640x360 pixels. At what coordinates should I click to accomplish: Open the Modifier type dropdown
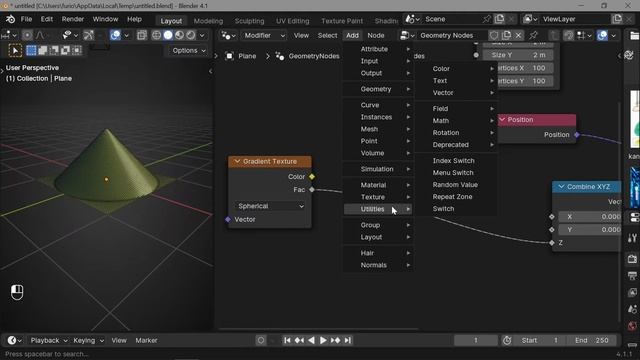click(x=264, y=36)
